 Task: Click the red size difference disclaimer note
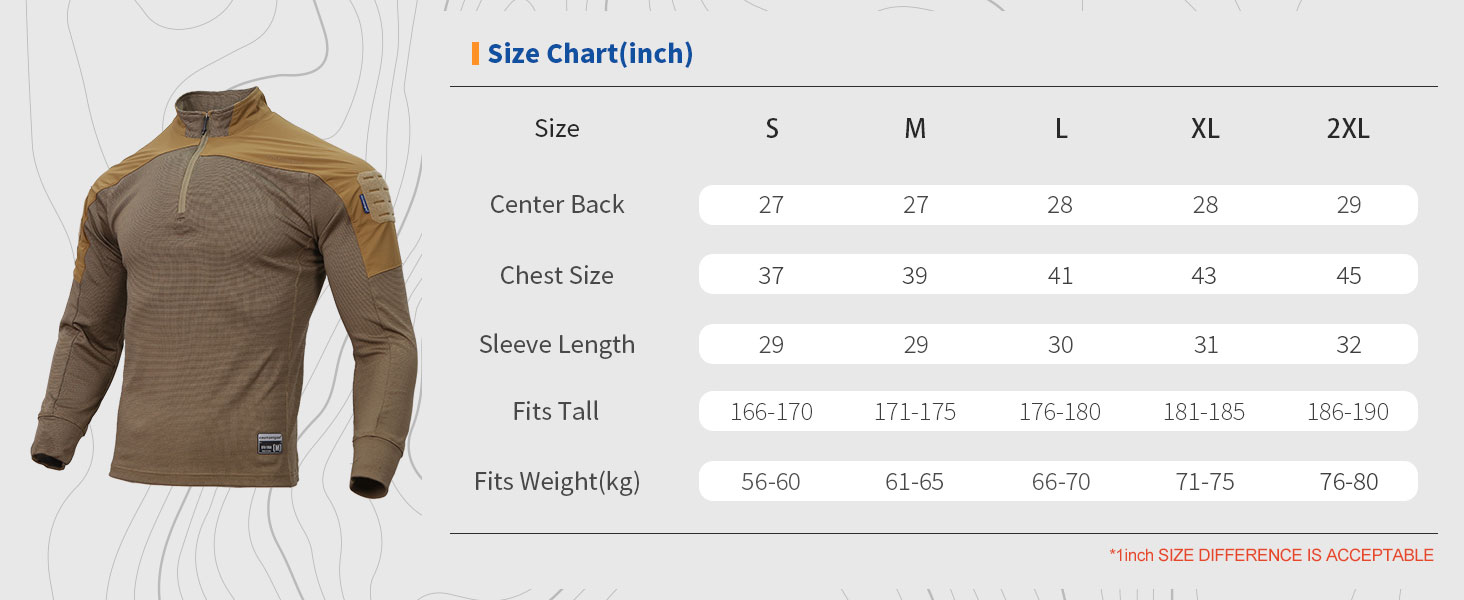(x=1271, y=555)
